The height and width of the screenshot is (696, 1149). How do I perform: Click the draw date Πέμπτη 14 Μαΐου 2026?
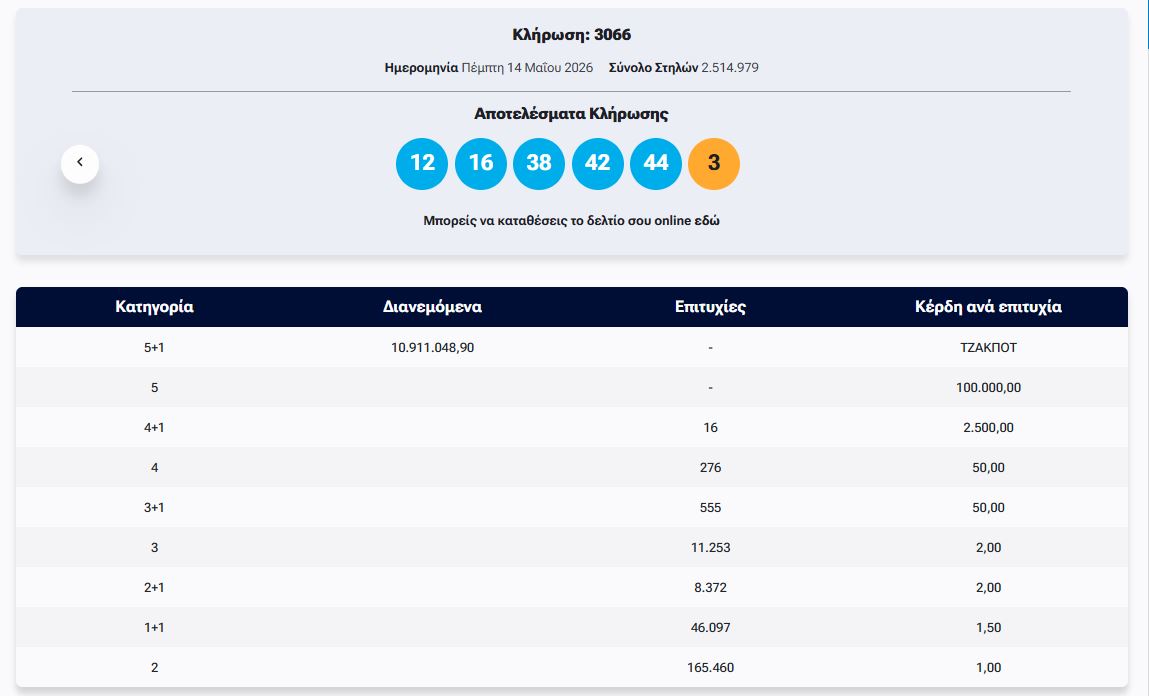point(527,67)
